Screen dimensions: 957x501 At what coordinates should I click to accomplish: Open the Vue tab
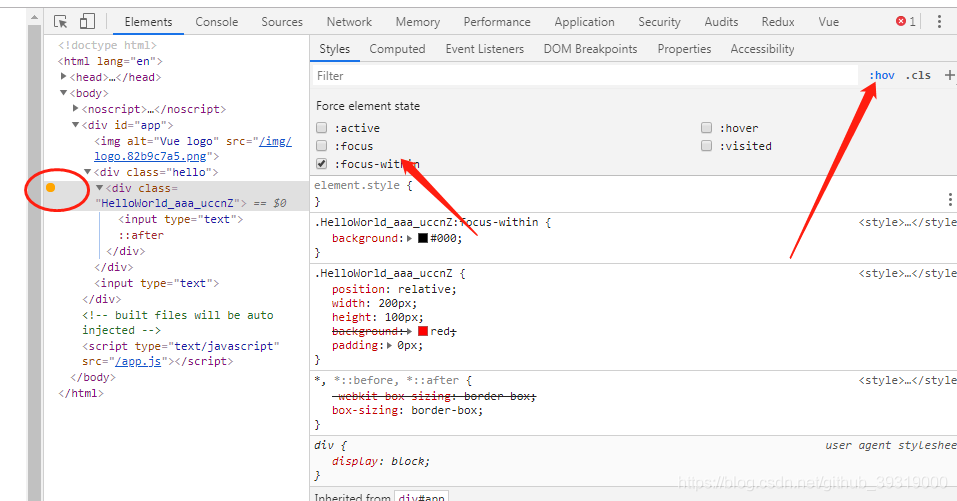pos(828,22)
